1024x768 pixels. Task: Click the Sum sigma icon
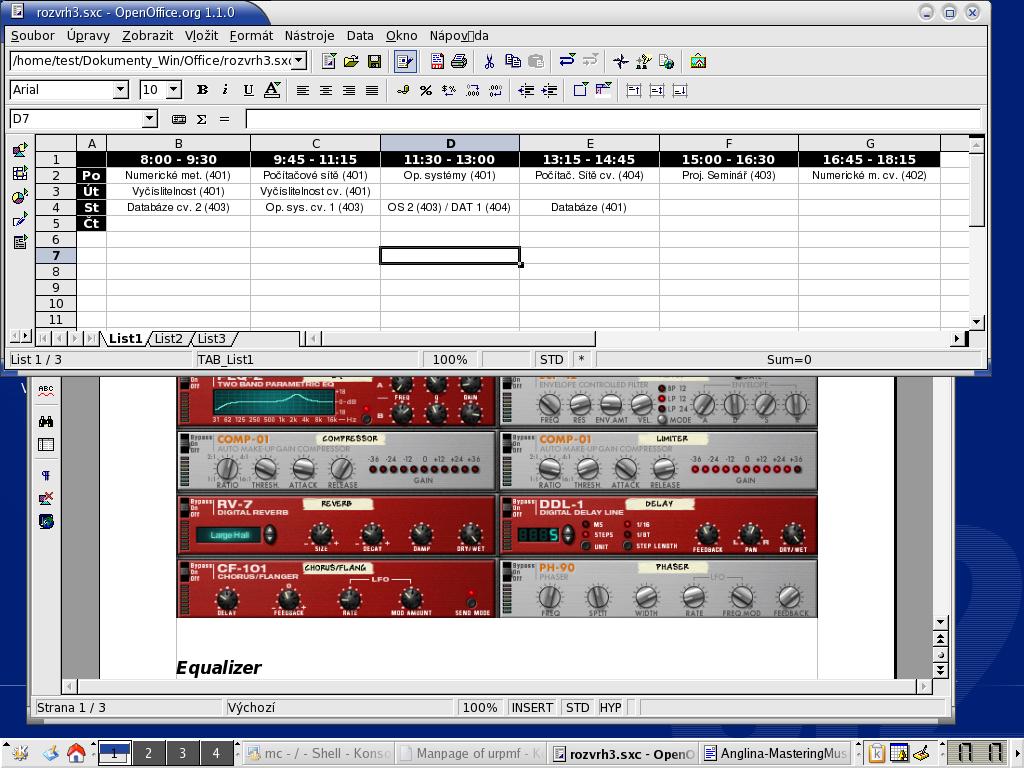pyautogui.click(x=201, y=119)
